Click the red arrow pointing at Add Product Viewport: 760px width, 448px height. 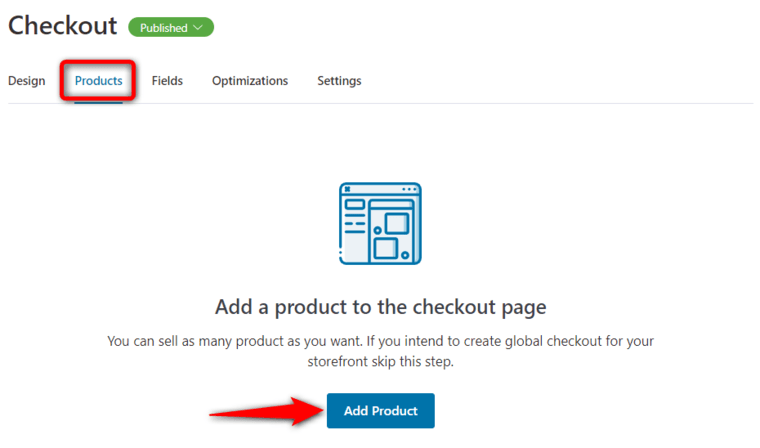click(267, 411)
